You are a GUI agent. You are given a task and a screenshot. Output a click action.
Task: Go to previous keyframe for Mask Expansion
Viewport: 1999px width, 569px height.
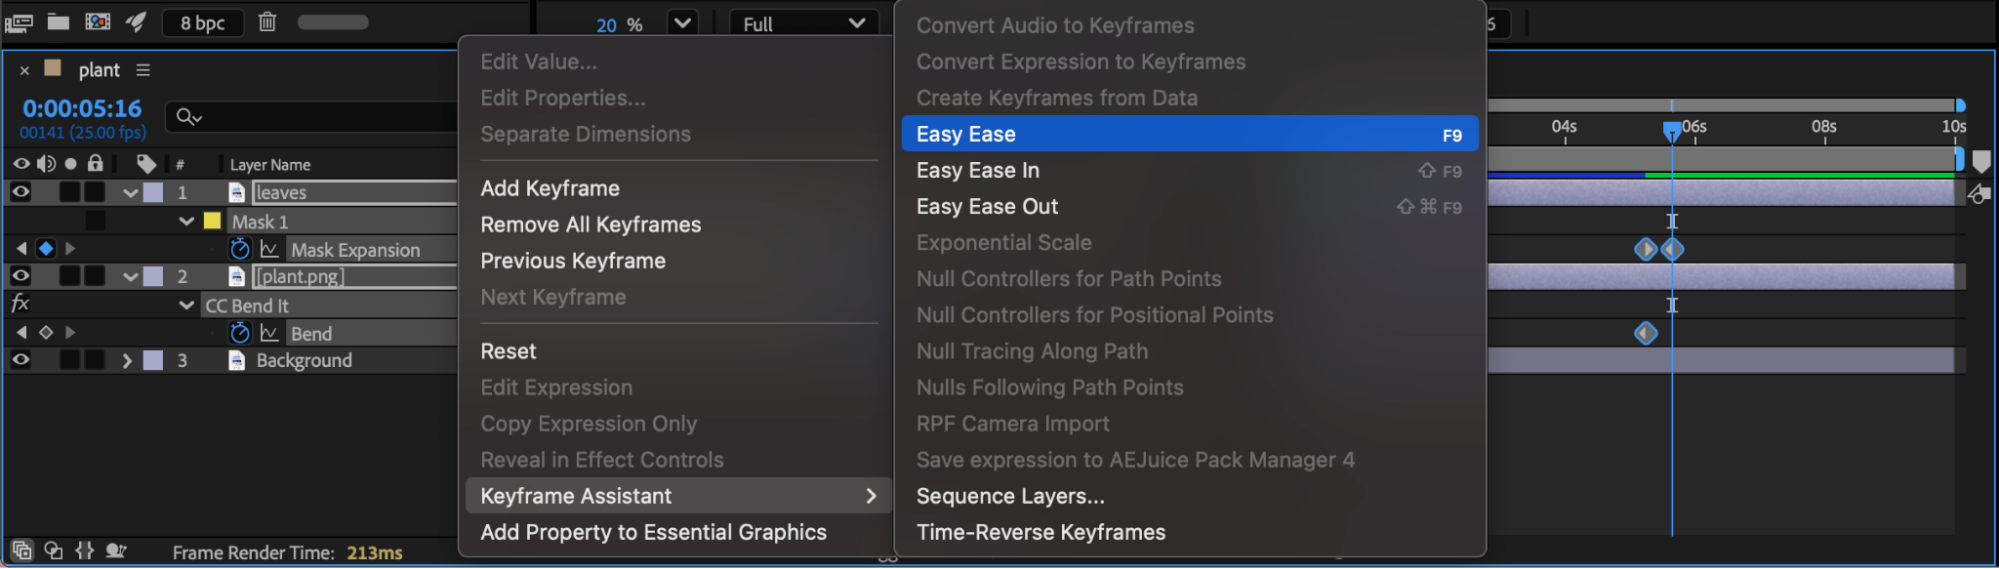[22, 248]
